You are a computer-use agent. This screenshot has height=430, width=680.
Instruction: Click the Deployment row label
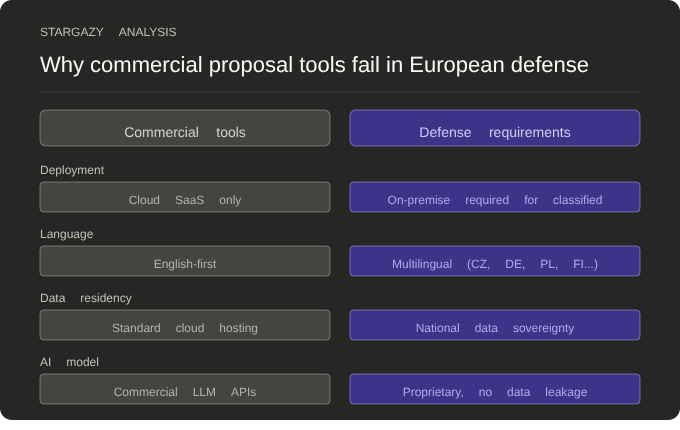click(72, 170)
